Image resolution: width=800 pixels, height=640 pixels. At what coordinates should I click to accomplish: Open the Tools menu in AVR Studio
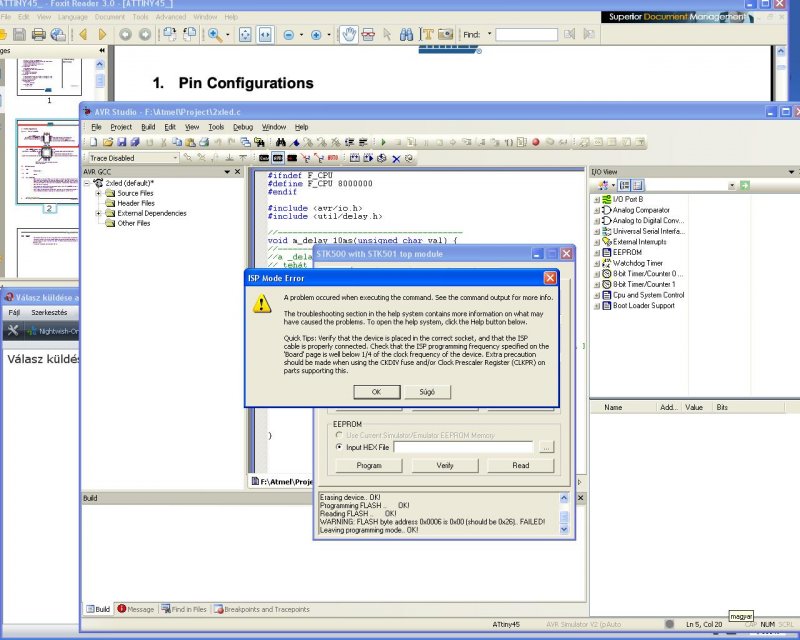pyautogui.click(x=216, y=127)
